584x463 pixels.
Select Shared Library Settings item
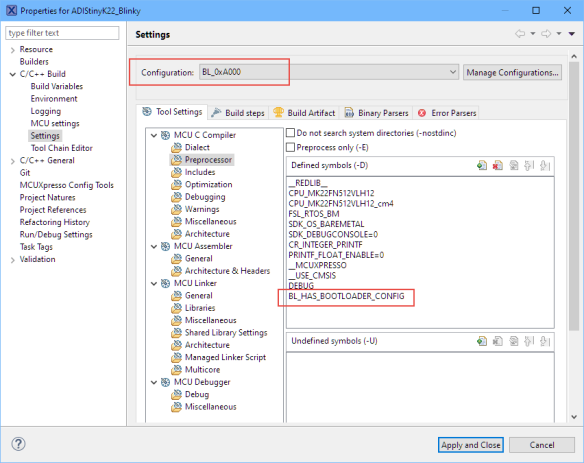tap(226, 333)
